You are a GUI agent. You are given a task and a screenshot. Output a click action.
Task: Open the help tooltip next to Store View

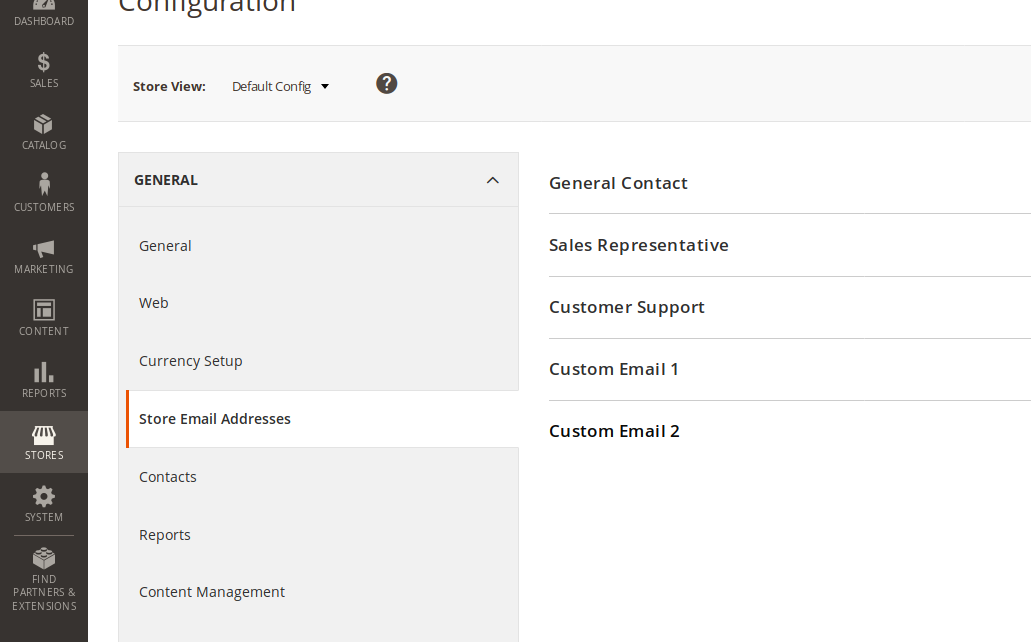pyautogui.click(x=386, y=83)
